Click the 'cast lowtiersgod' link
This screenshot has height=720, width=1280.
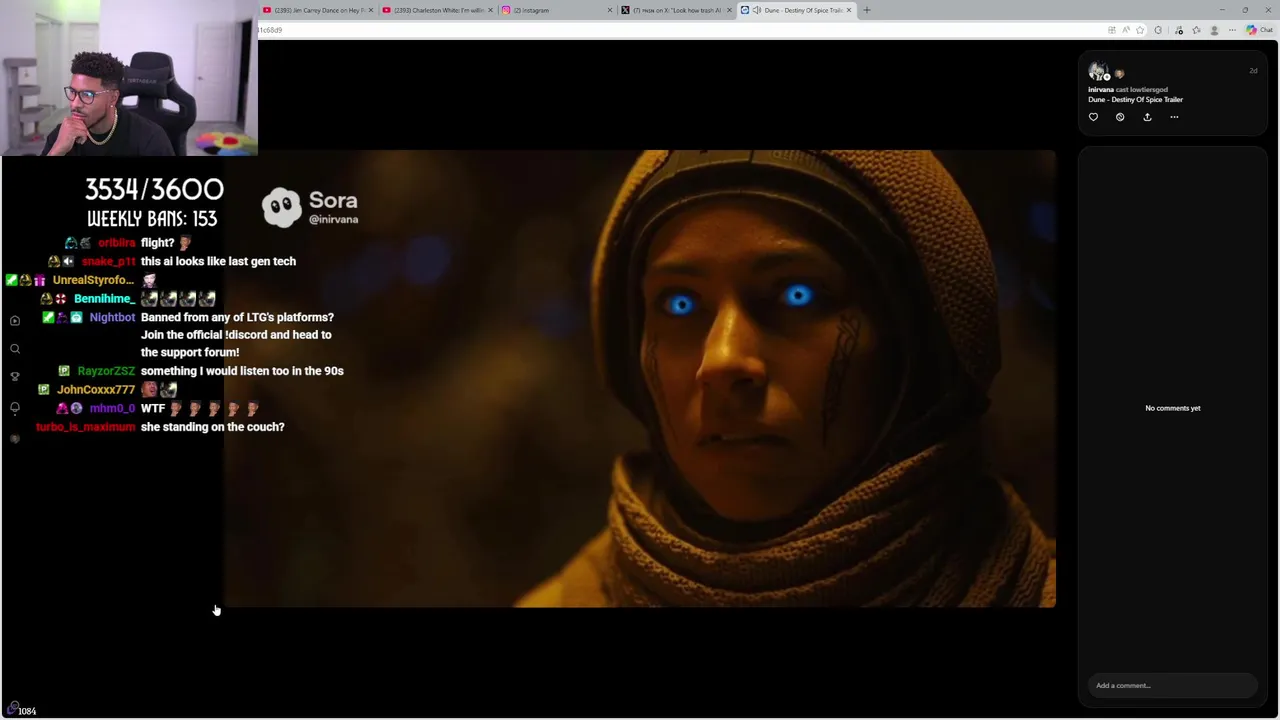point(1141,90)
